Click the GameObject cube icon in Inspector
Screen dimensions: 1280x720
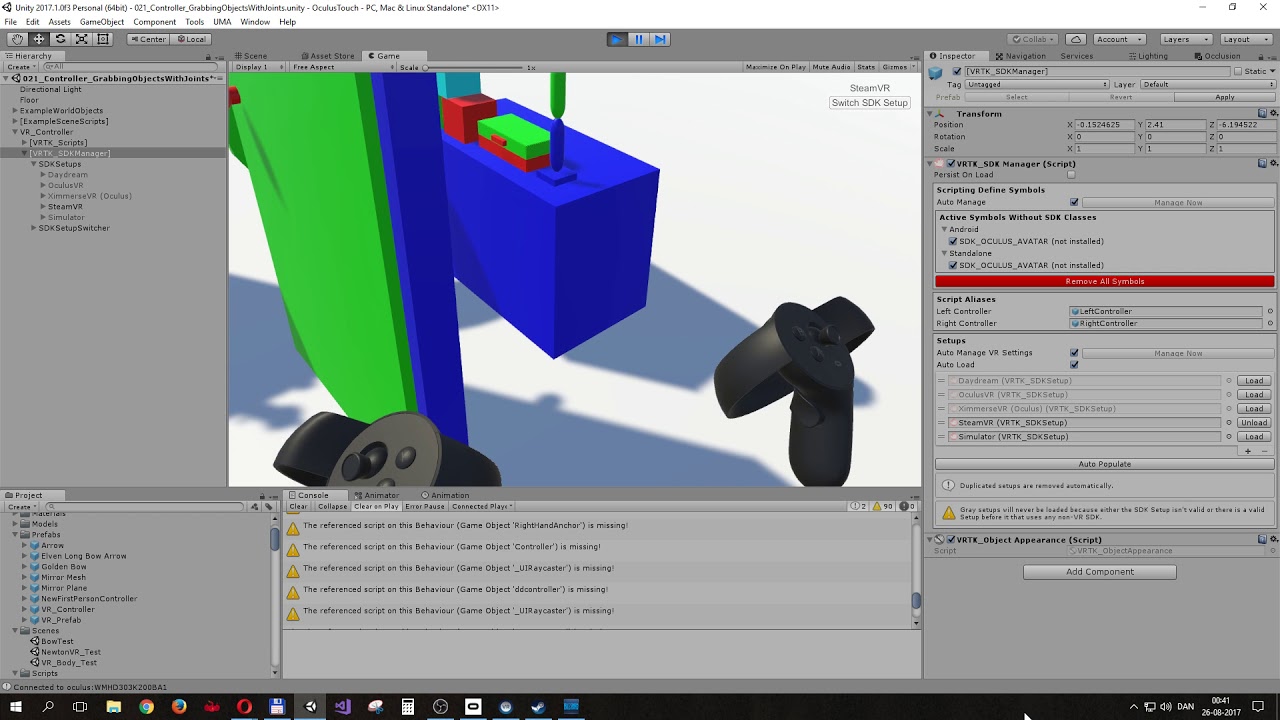(x=936, y=73)
